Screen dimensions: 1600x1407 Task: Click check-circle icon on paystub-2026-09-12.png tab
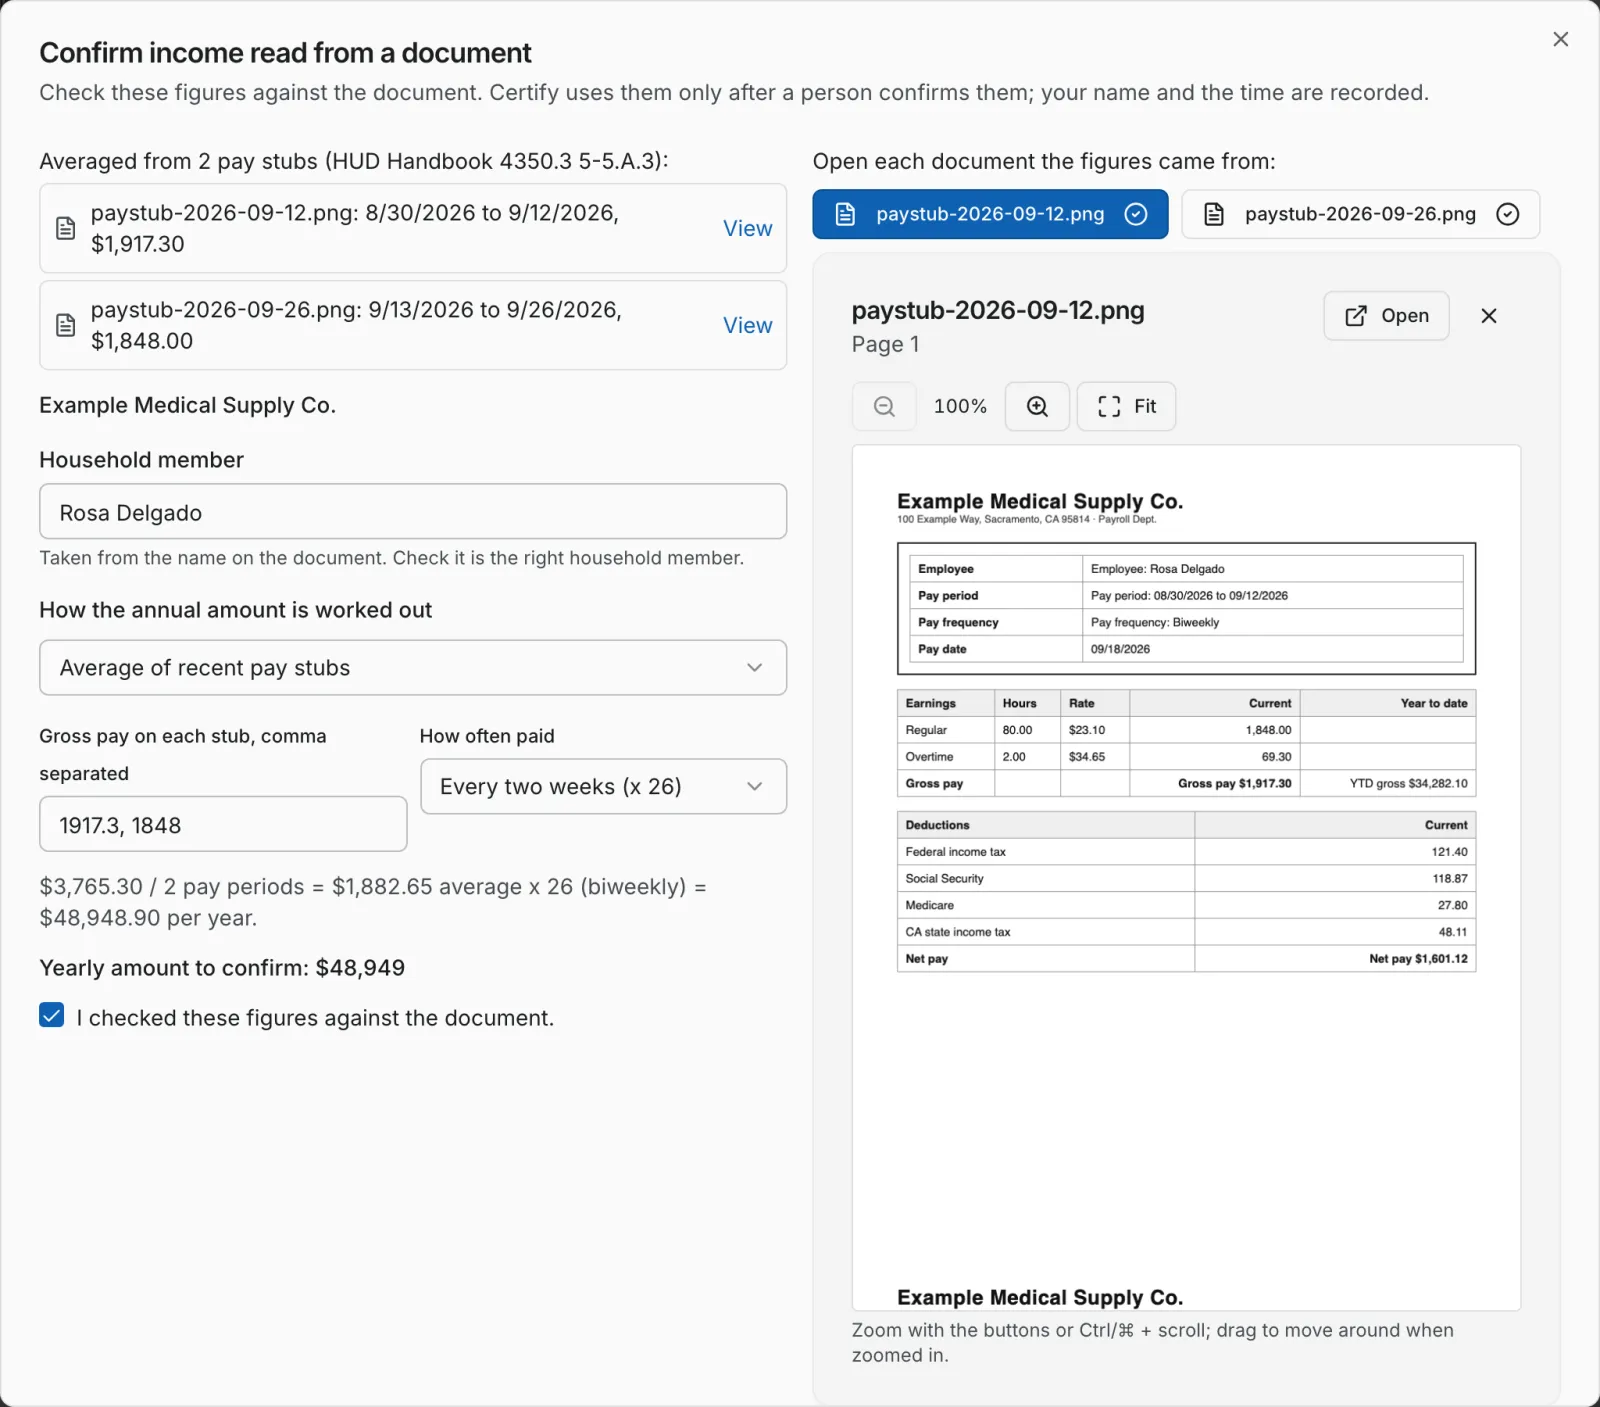(1136, 214)
